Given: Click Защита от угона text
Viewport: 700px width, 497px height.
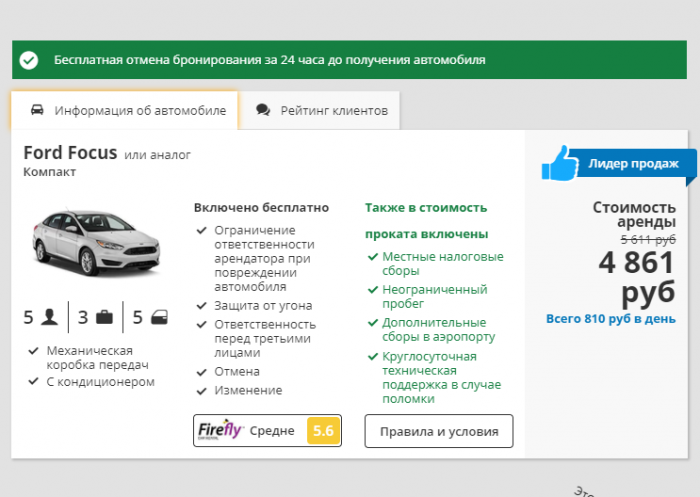Looking at the screenshot, I should (263, 306).
